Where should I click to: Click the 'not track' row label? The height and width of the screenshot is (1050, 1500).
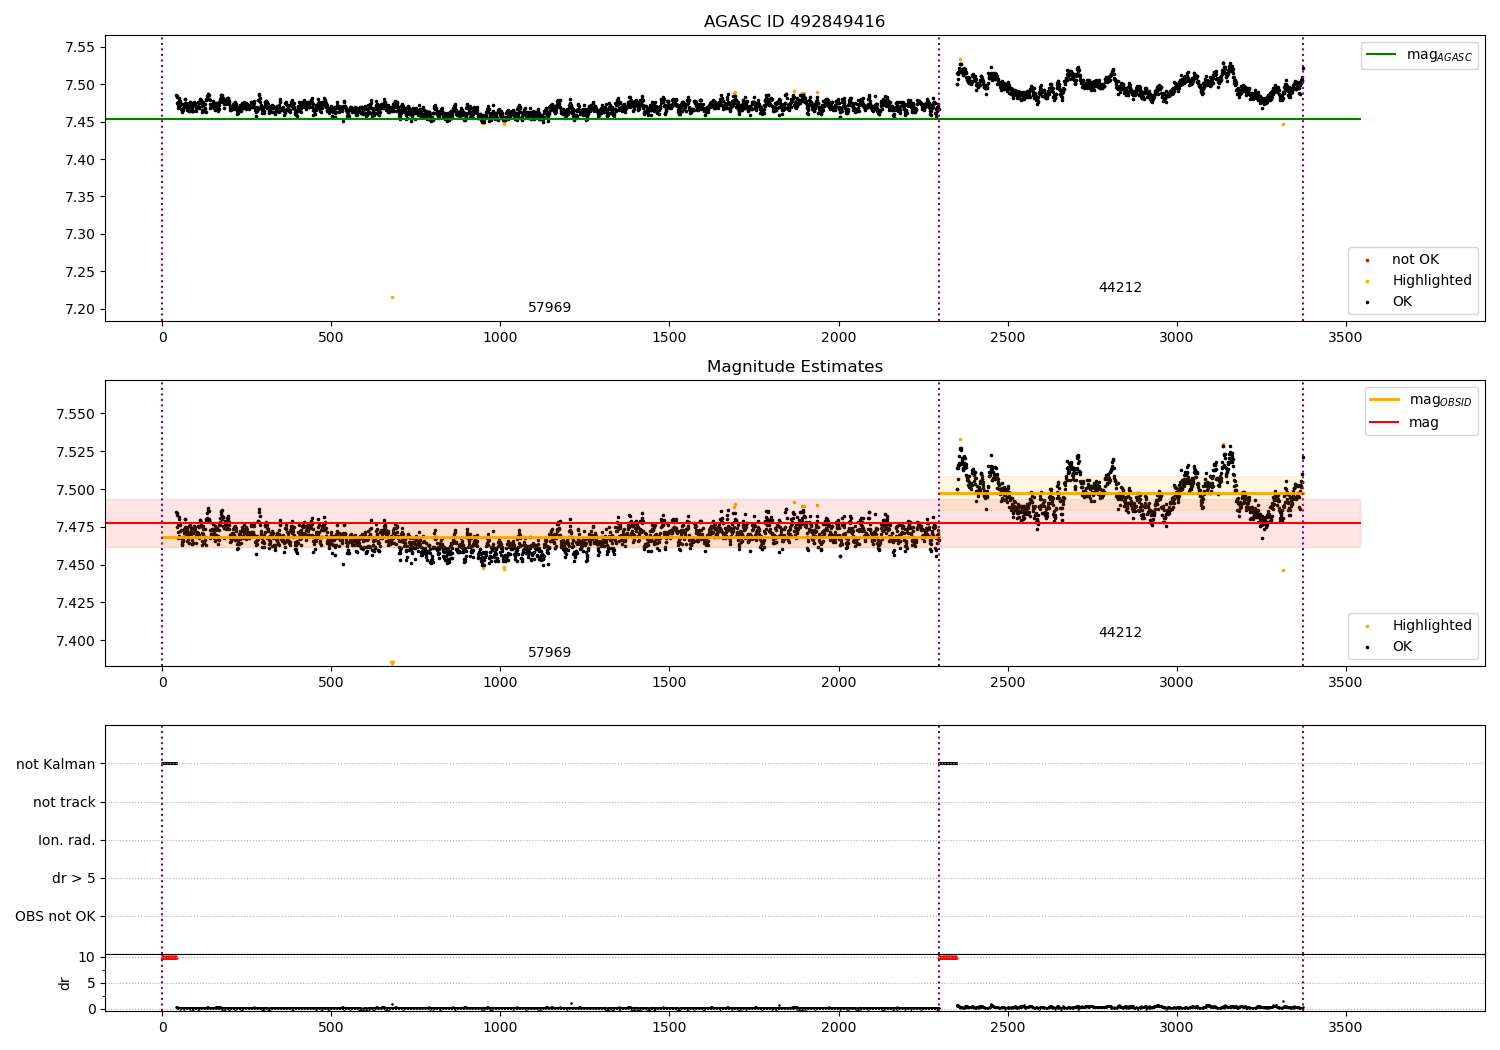tap(64, 803)
